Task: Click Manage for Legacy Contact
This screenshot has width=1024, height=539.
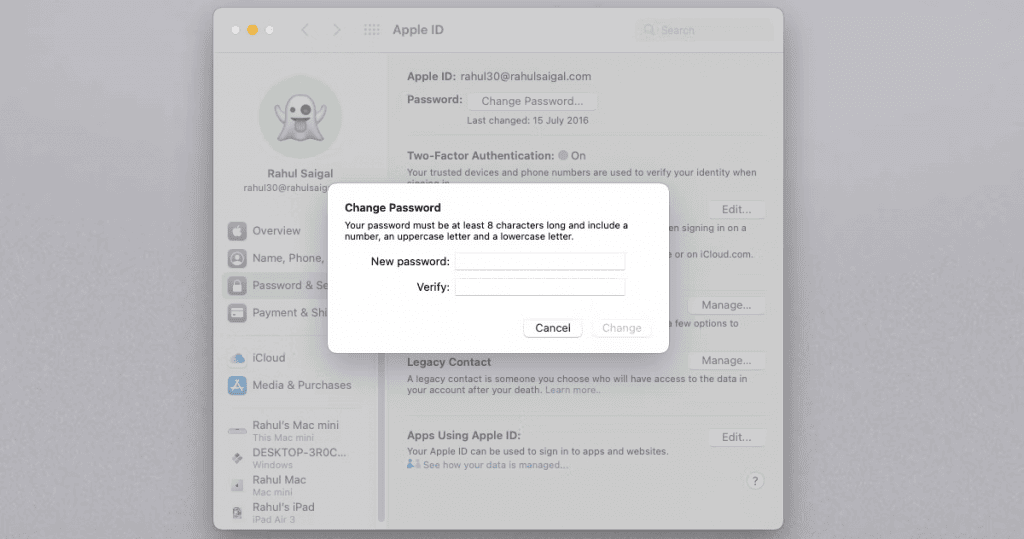Action: 726,360
